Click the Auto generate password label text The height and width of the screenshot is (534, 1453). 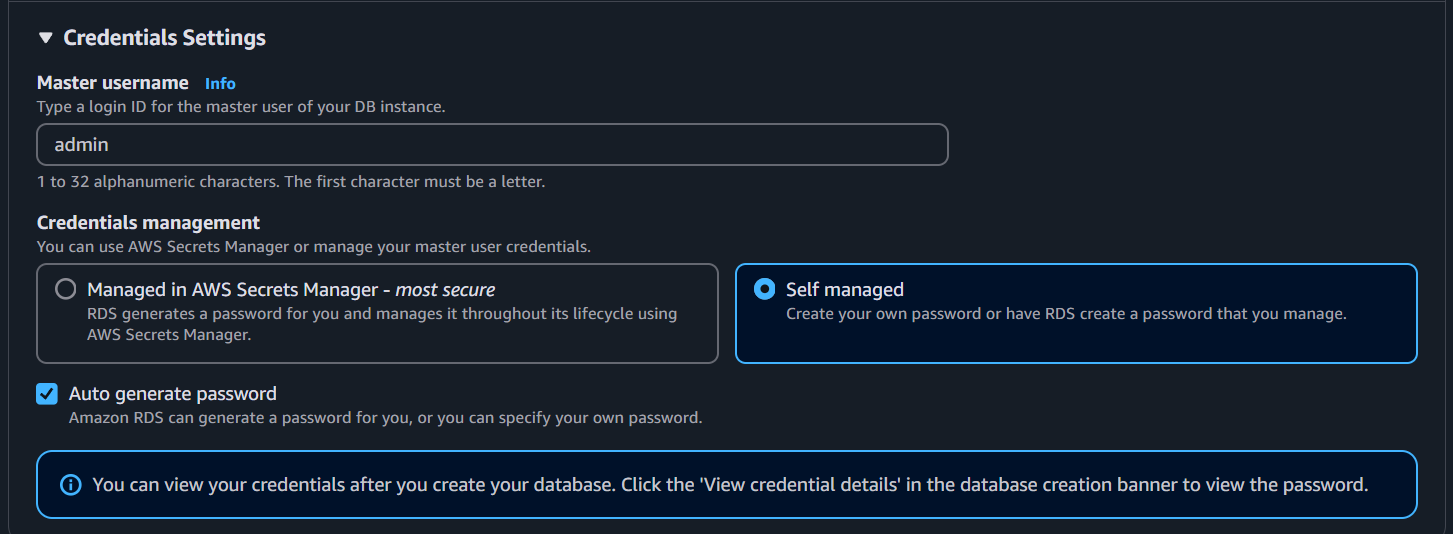(x=173, y=394)
